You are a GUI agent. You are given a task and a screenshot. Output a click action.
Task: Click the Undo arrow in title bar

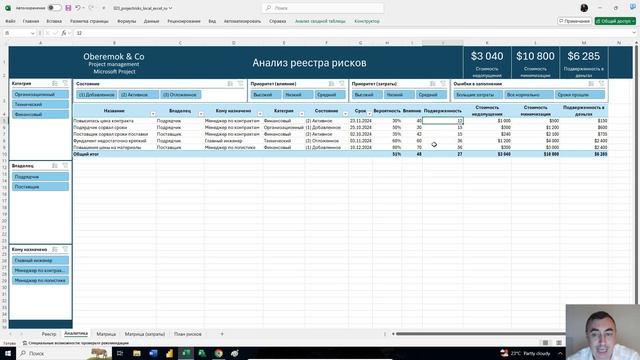point(78,8)
